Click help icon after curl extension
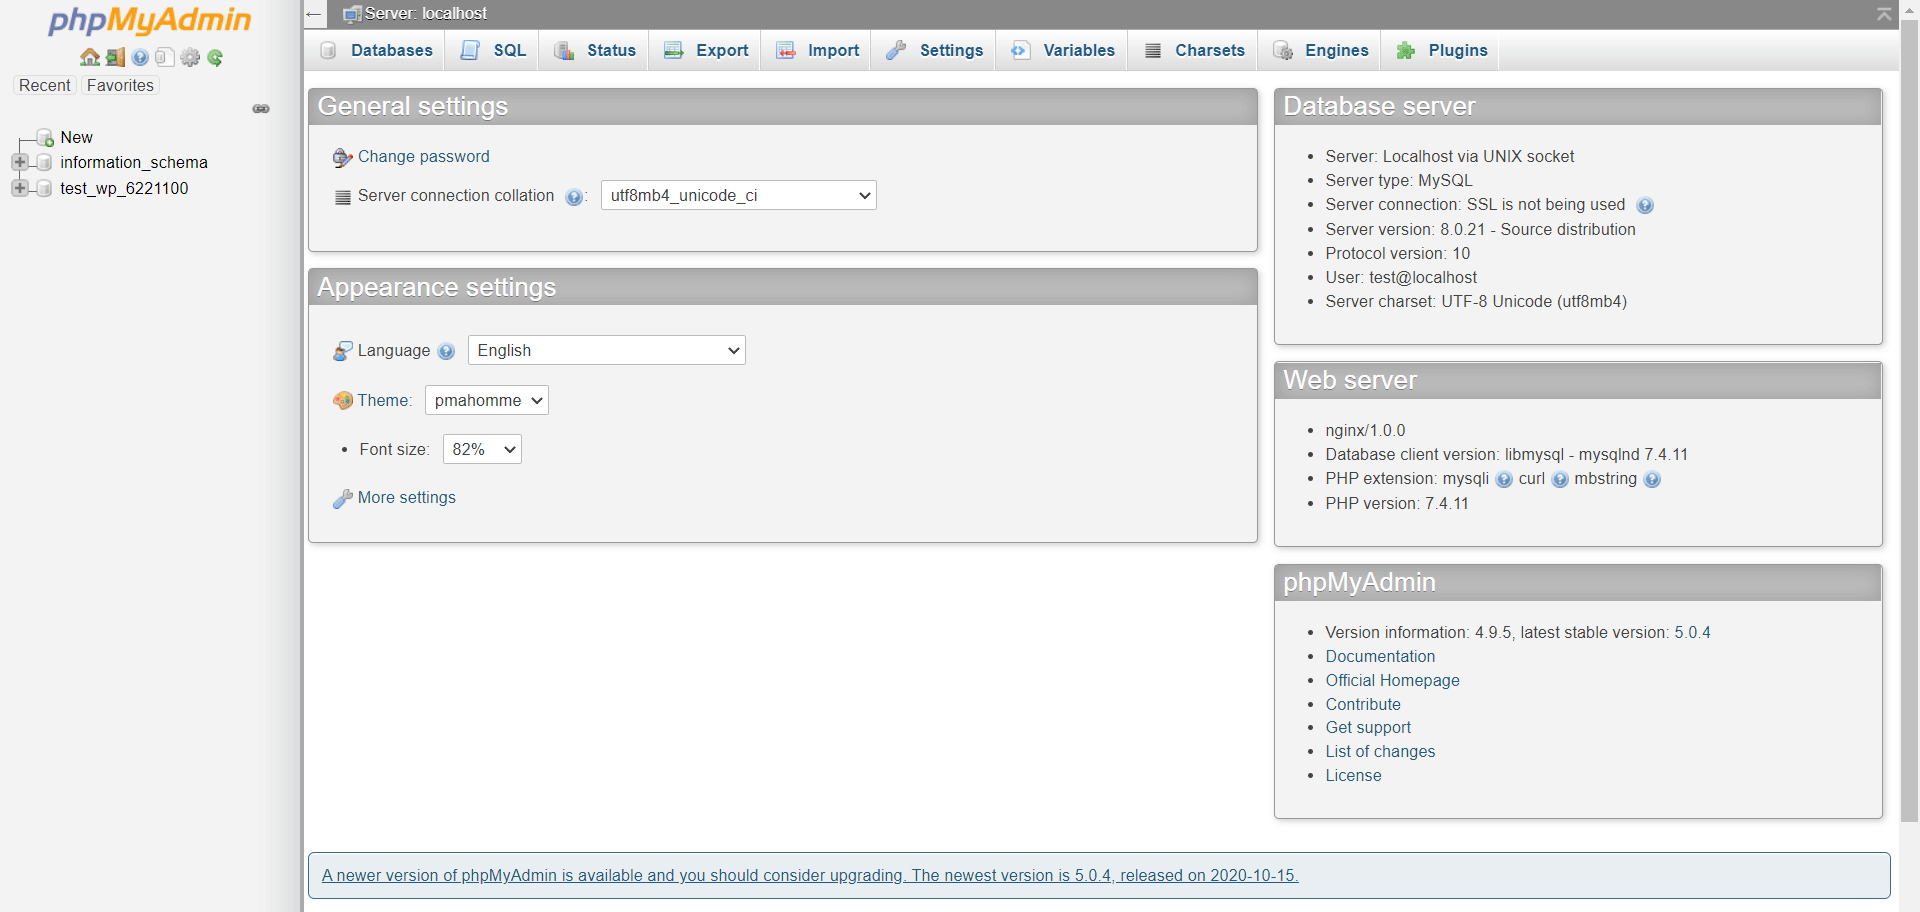 pyautogui.click(x=1560, y=480)
